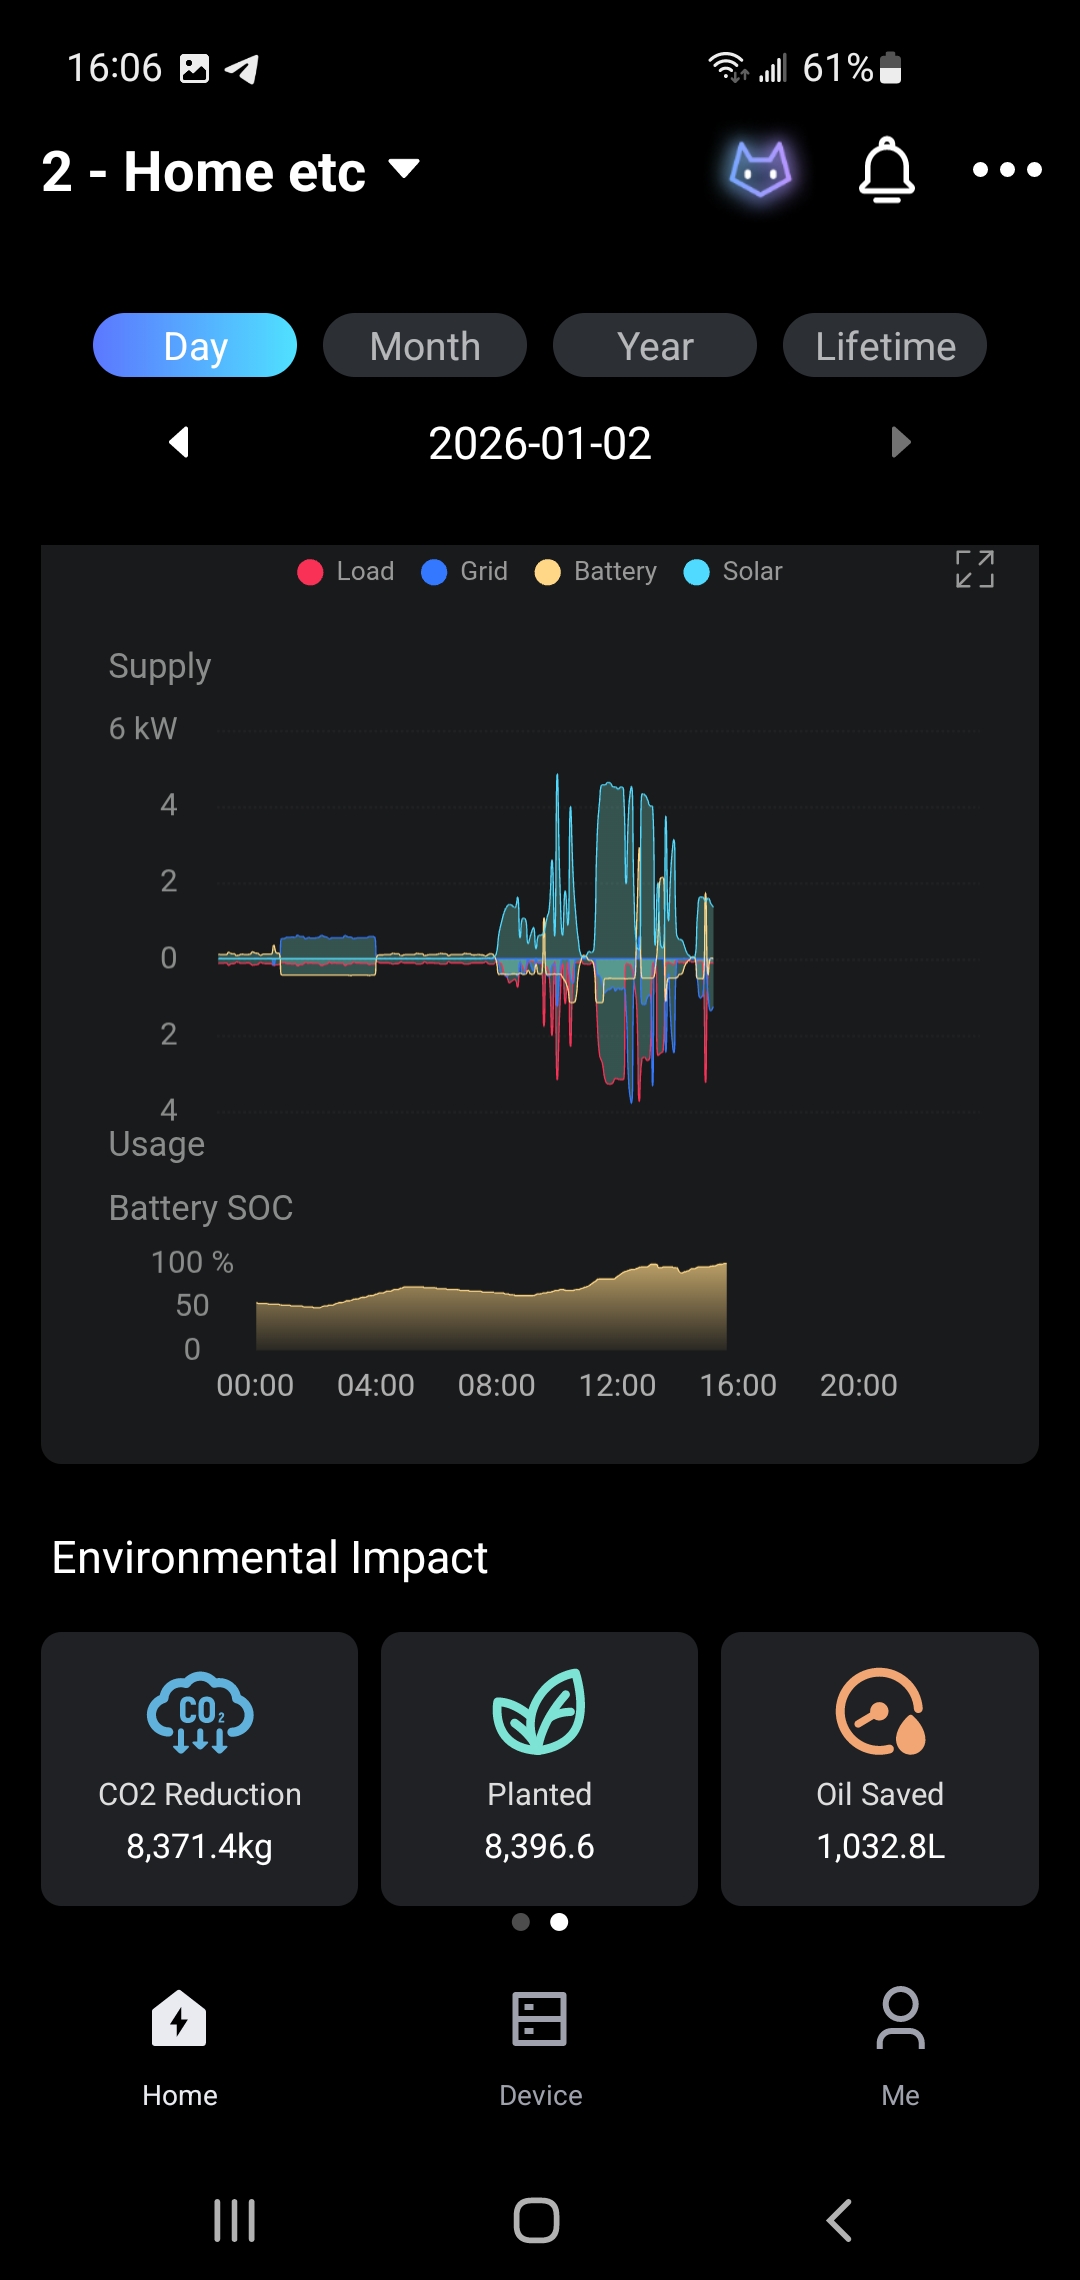Viewport: 1080px width, 2280px height.
Task: Select the Year period button
Action: 655,346
